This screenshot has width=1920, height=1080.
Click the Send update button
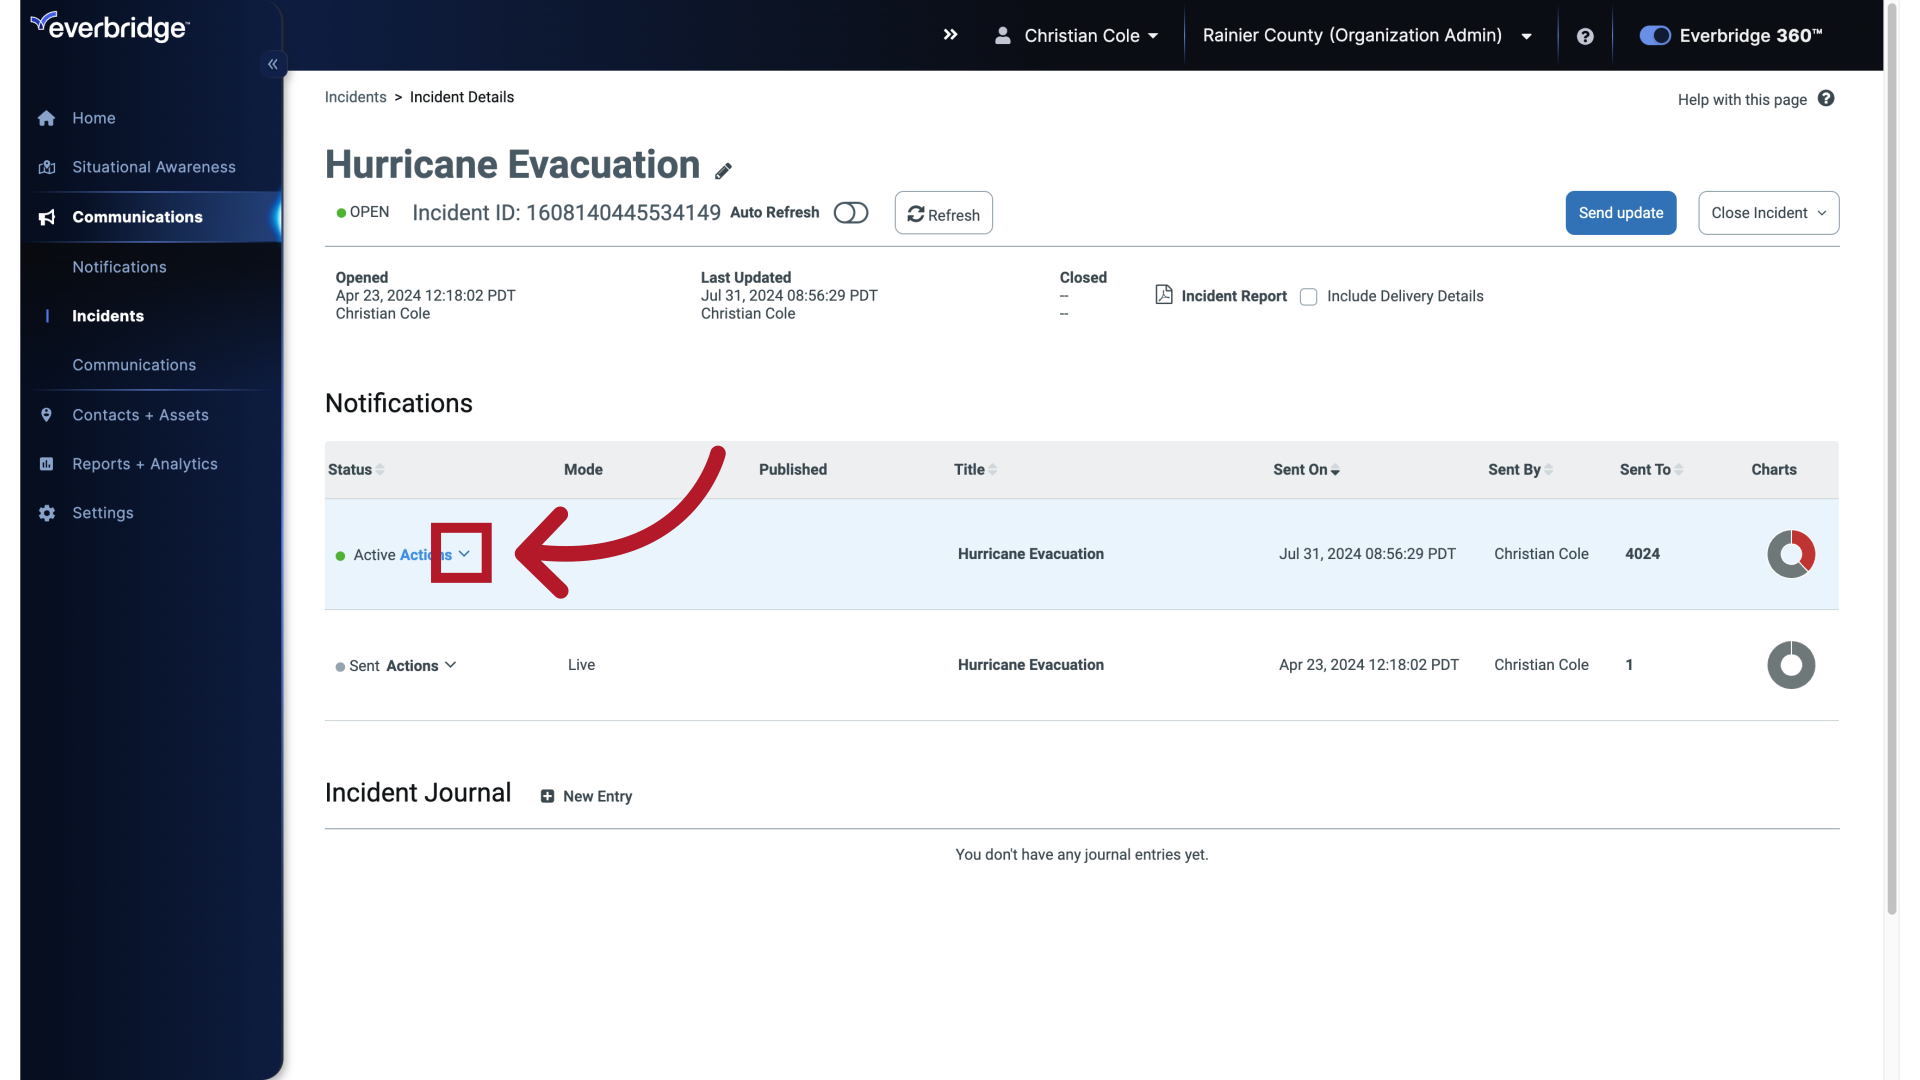[1620, 213]
